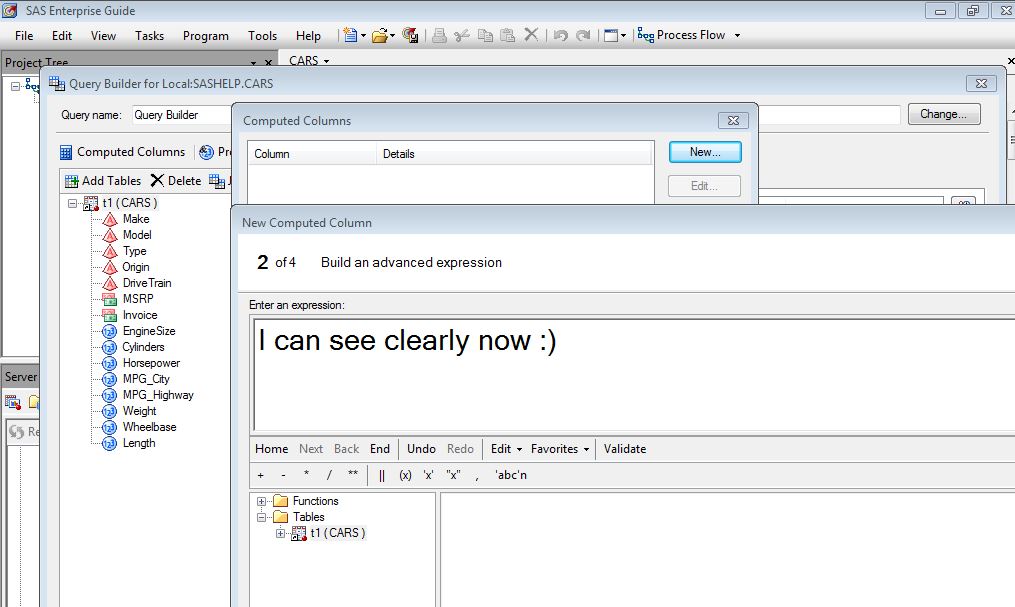The width and height of the screenshot is (1015, 607).
Task: Select the MSRP column in the tree
Action: click(138, 299)
